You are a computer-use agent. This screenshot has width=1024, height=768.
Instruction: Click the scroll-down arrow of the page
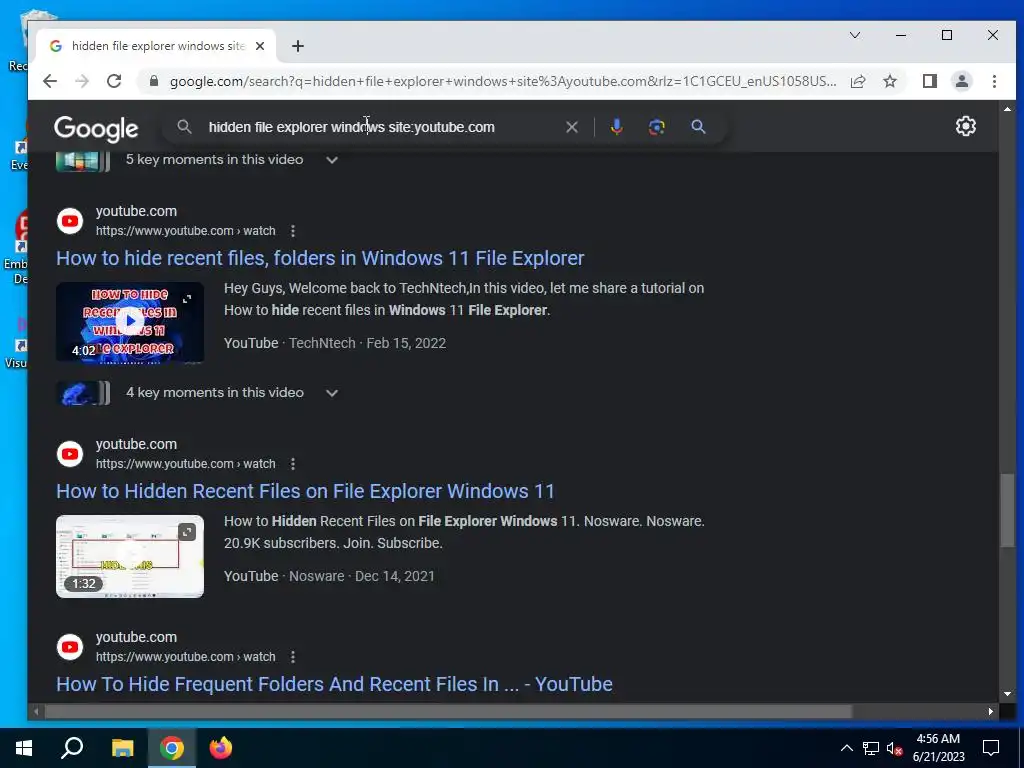[x=1007, y=694]
